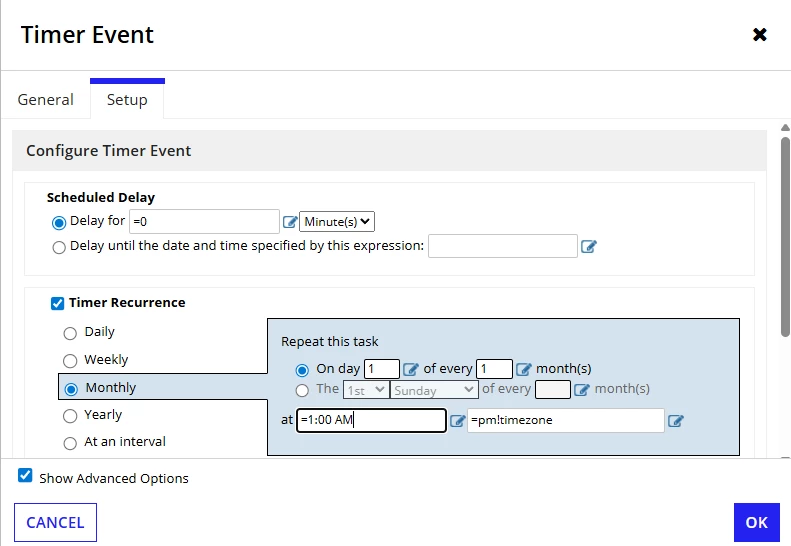
Task: Choose Yearly recurrence
Action: (x=70, y=416)
